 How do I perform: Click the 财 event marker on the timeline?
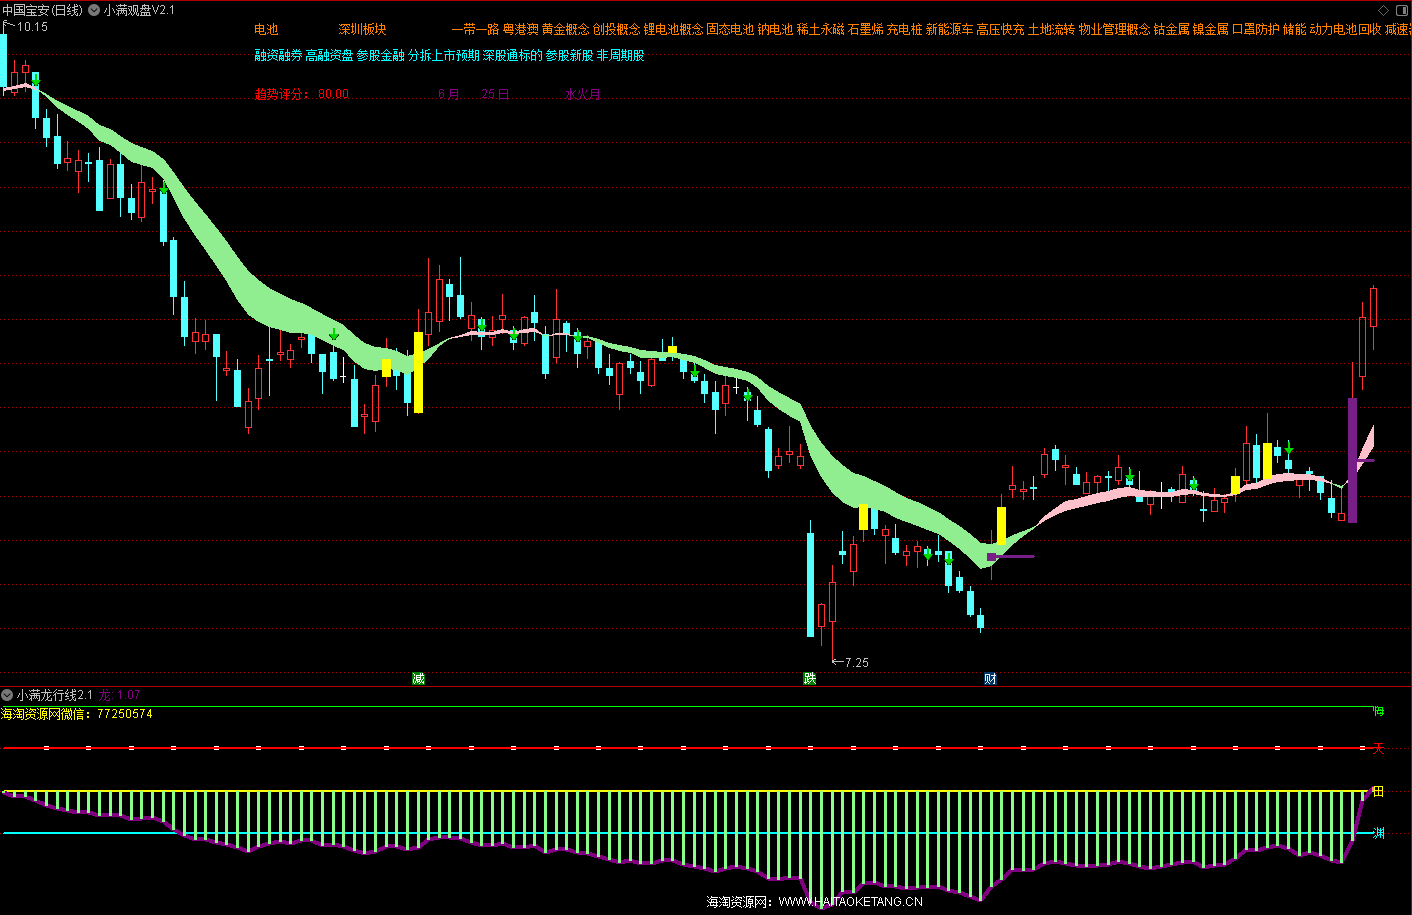click(x=990, y=679)
